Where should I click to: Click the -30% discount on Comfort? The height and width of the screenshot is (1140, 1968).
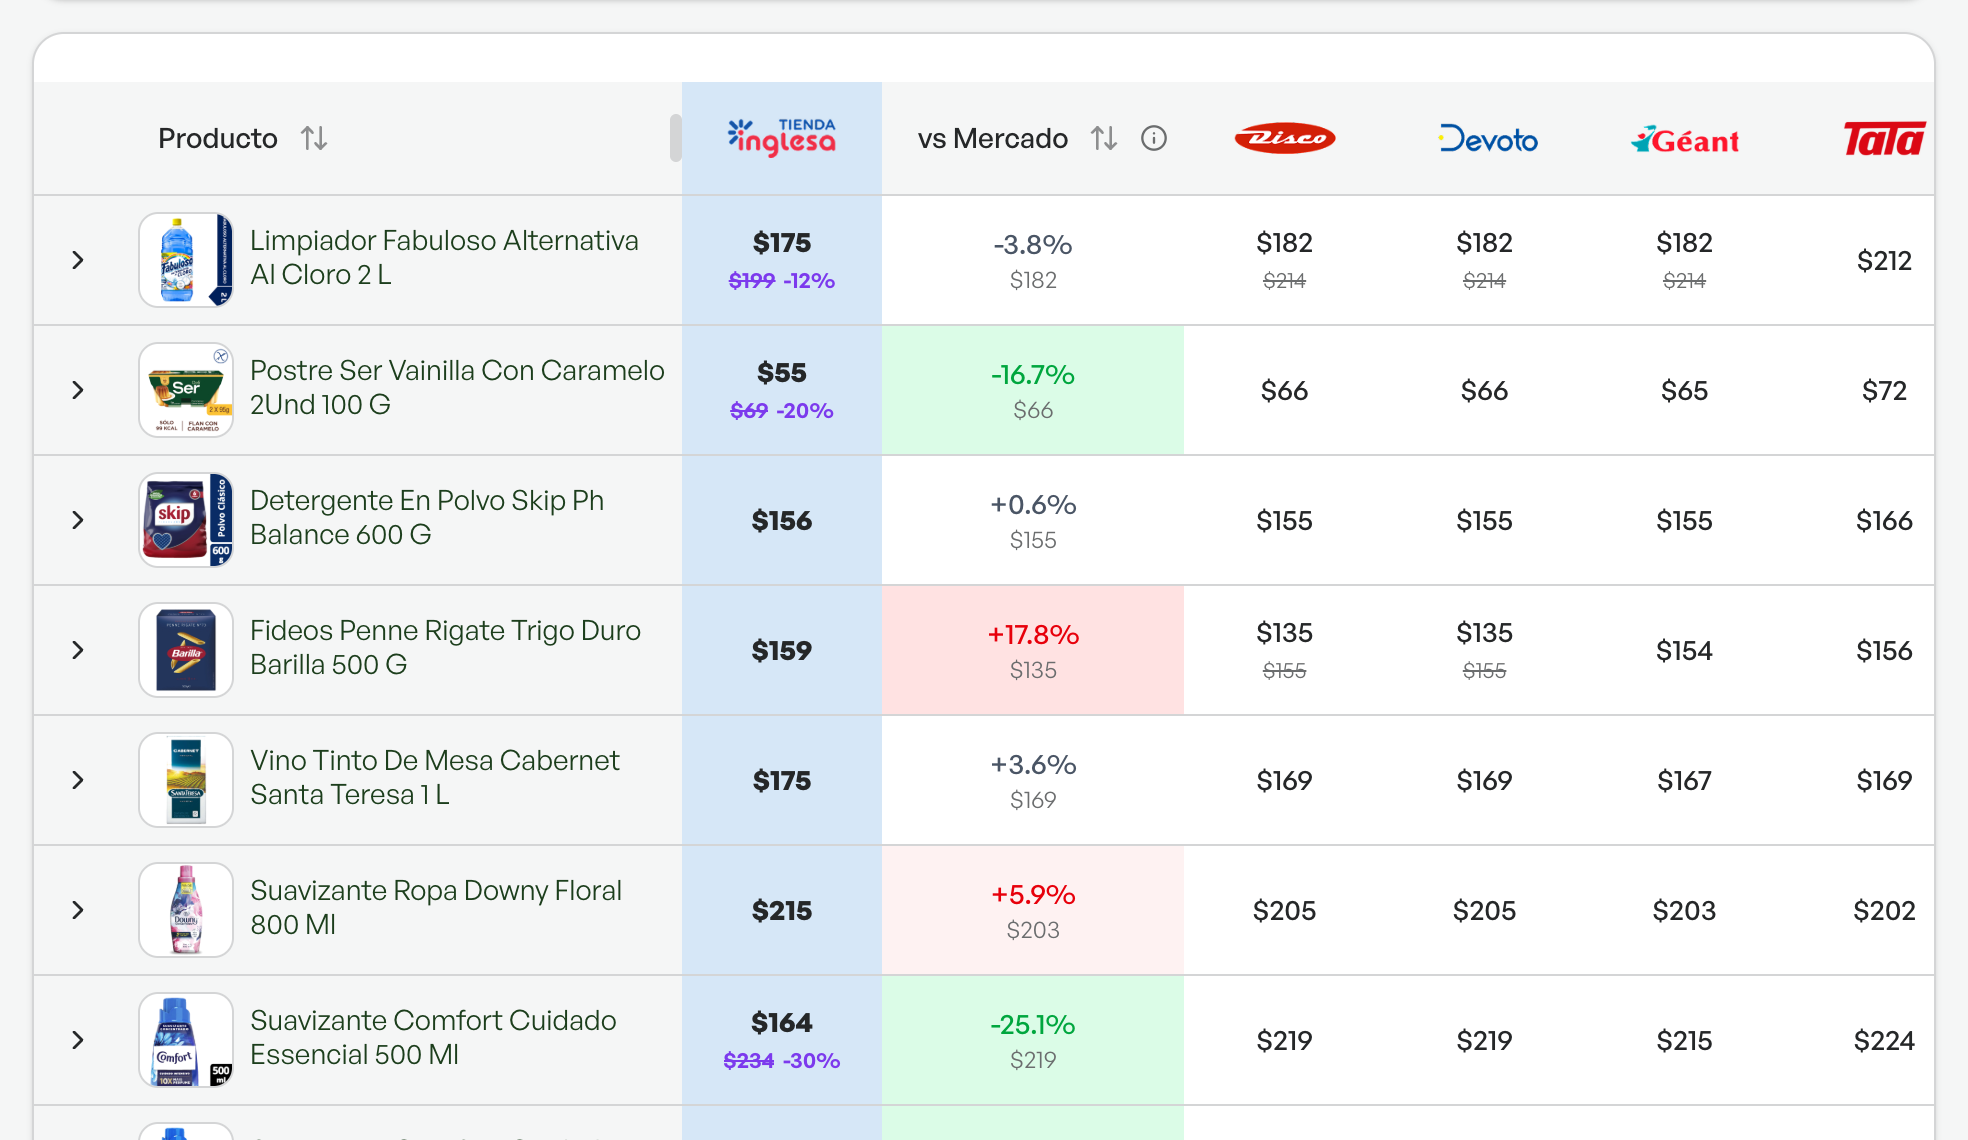811,1061
